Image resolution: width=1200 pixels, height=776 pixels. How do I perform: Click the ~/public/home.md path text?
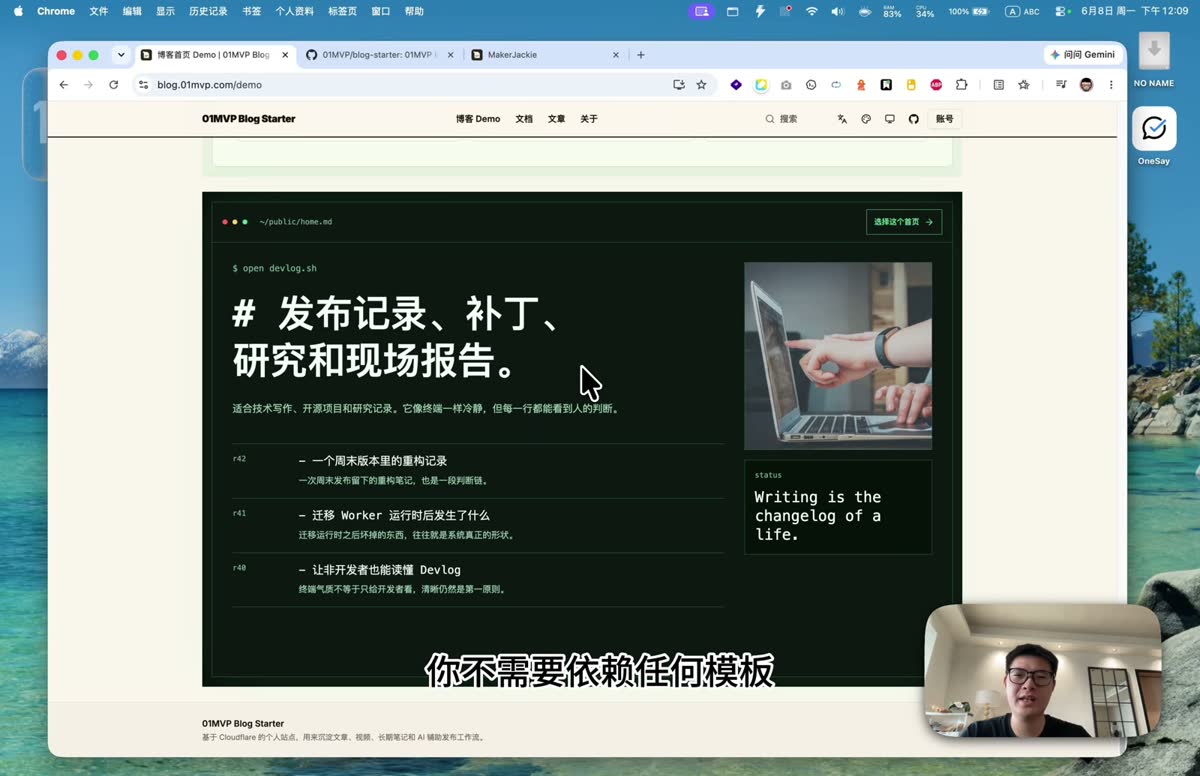tap(296, 222)
